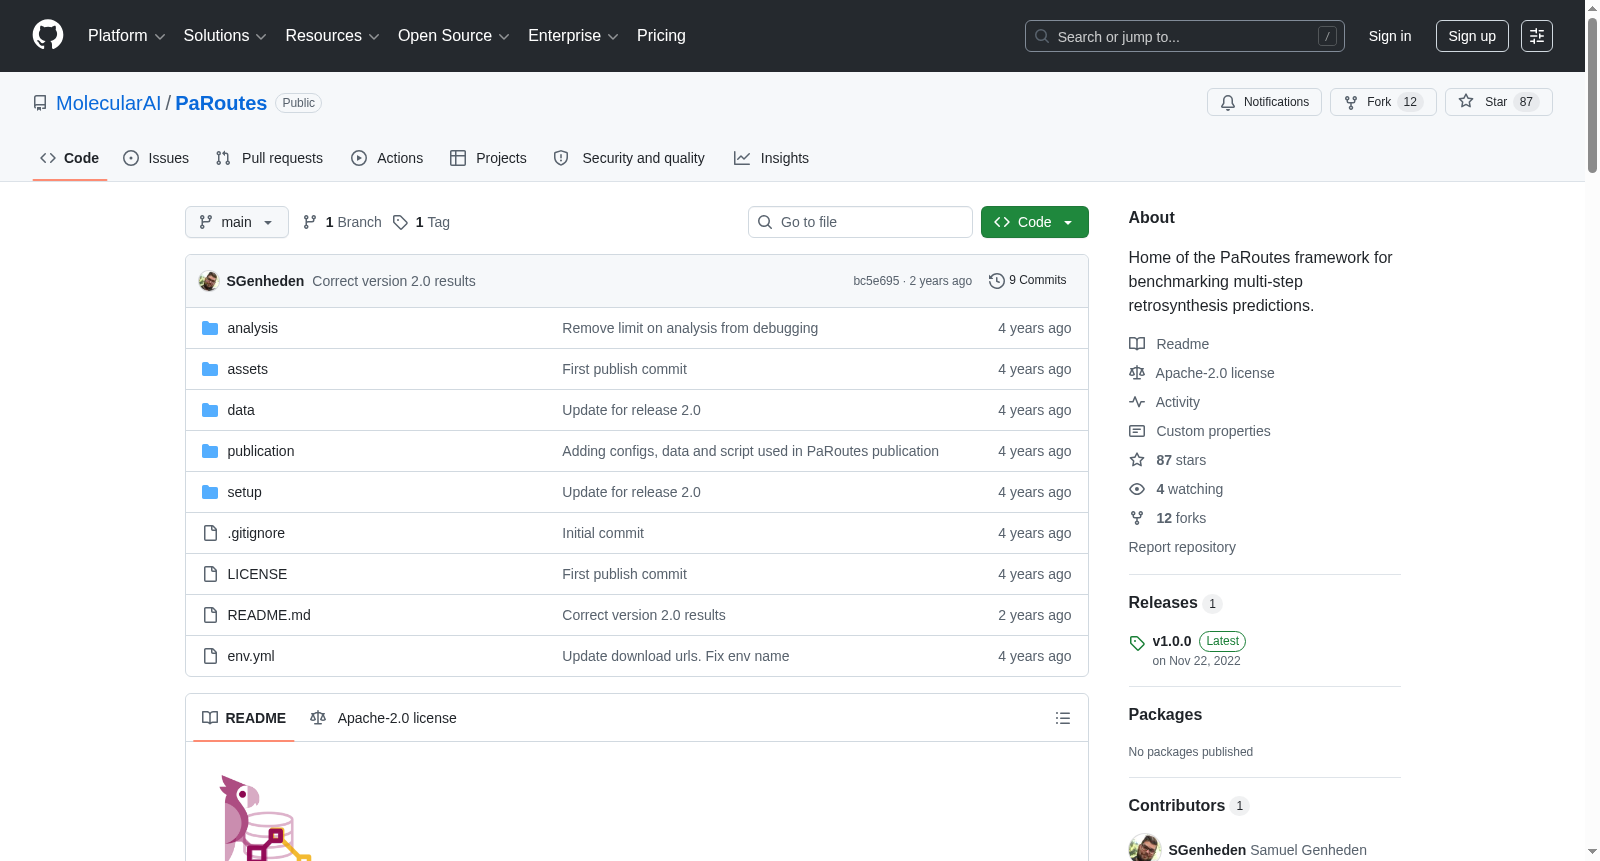Click the Search or jump to field
Viewport: 1600px width, 861px height.
tap(1185, 36)
